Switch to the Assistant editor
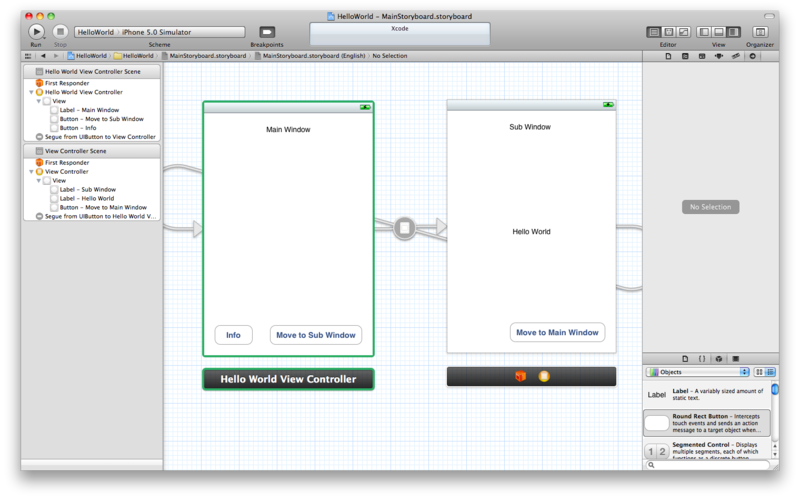Screen dimensions: 800x502 (668, 32)
